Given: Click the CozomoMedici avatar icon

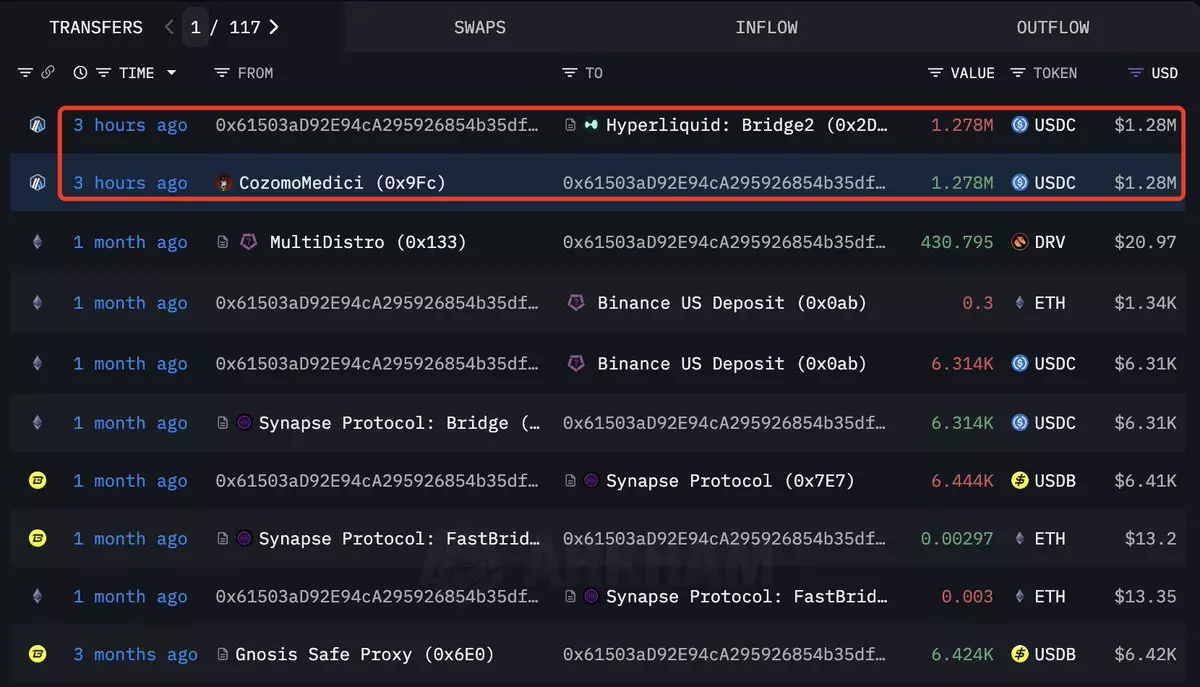Looking at the screenshot, I should [225, 183].
